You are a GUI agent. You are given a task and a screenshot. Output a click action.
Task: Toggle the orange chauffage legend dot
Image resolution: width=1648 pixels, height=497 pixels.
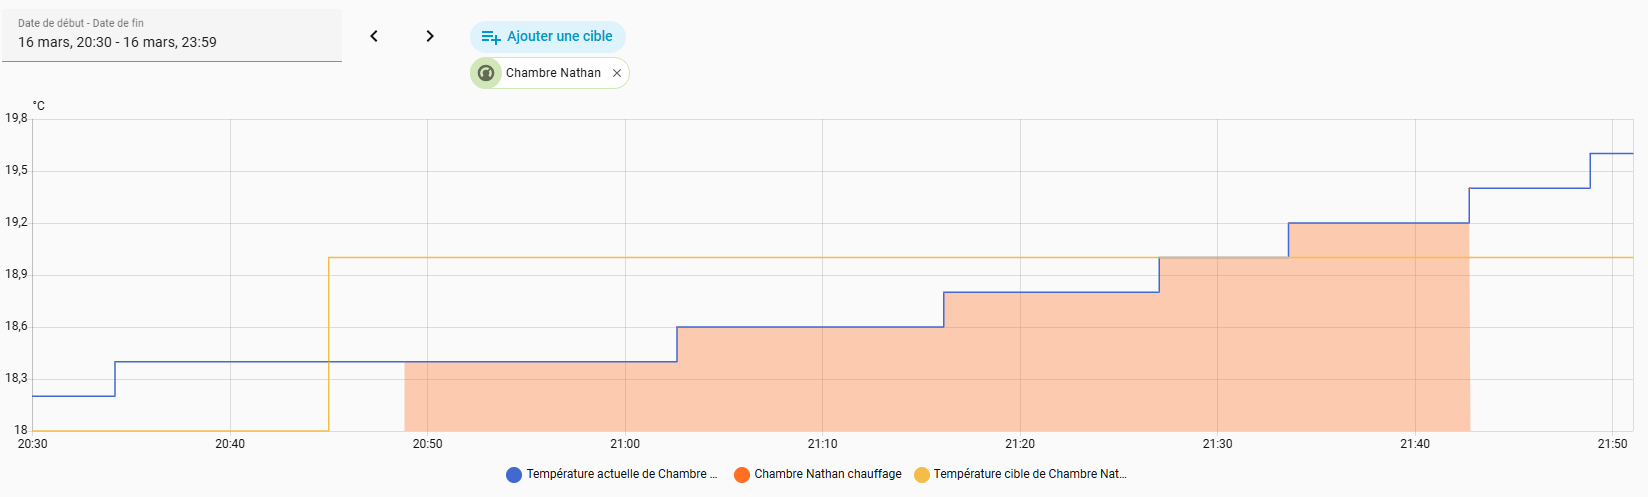[742, 475]
